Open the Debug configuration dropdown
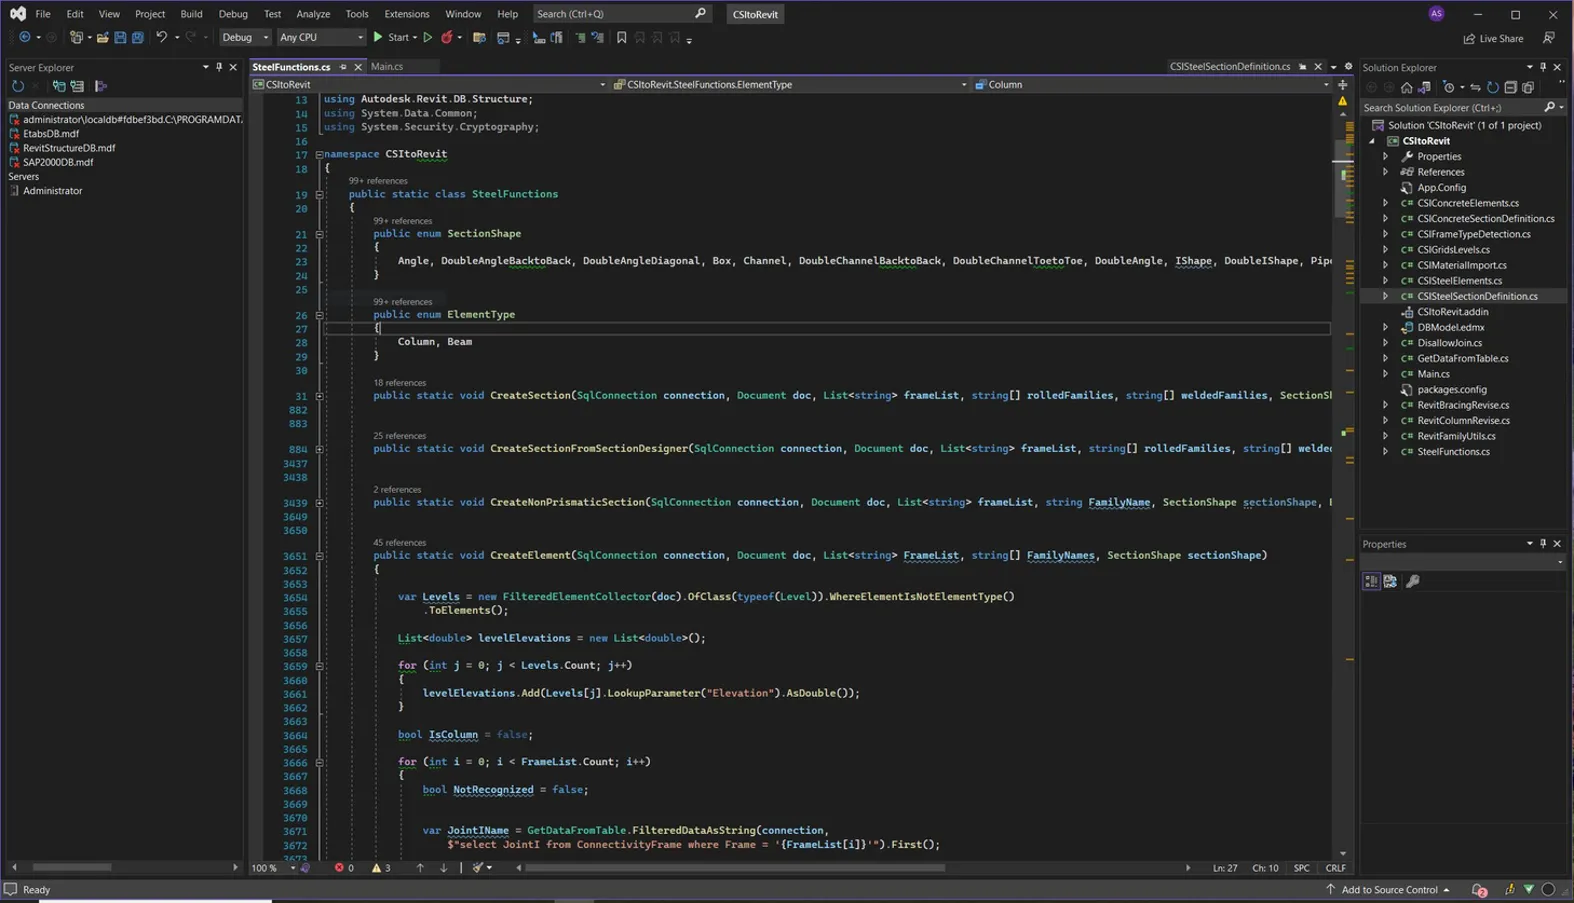This screenshot has height=903, width=1574. tap(245, 38)
